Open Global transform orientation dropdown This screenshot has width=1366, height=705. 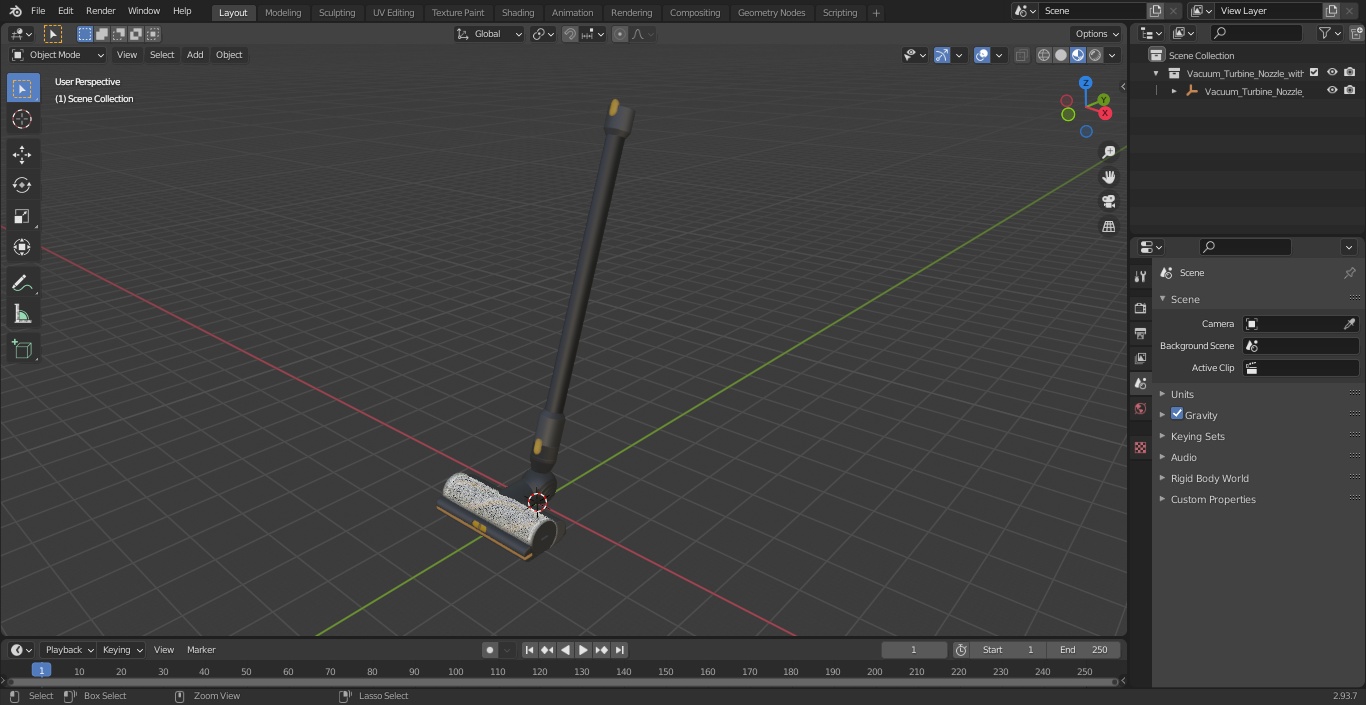coord(489,34)
